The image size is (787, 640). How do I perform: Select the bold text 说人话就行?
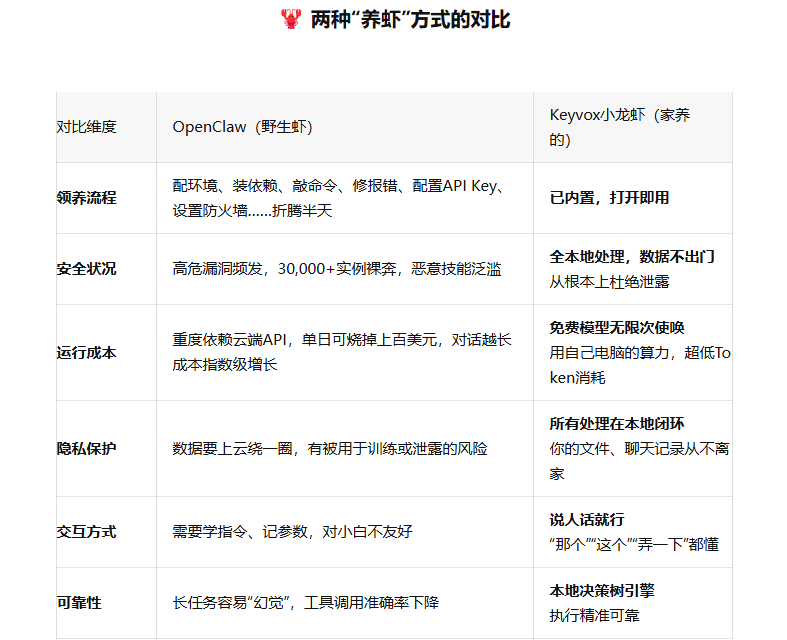[x=586, y=520]
